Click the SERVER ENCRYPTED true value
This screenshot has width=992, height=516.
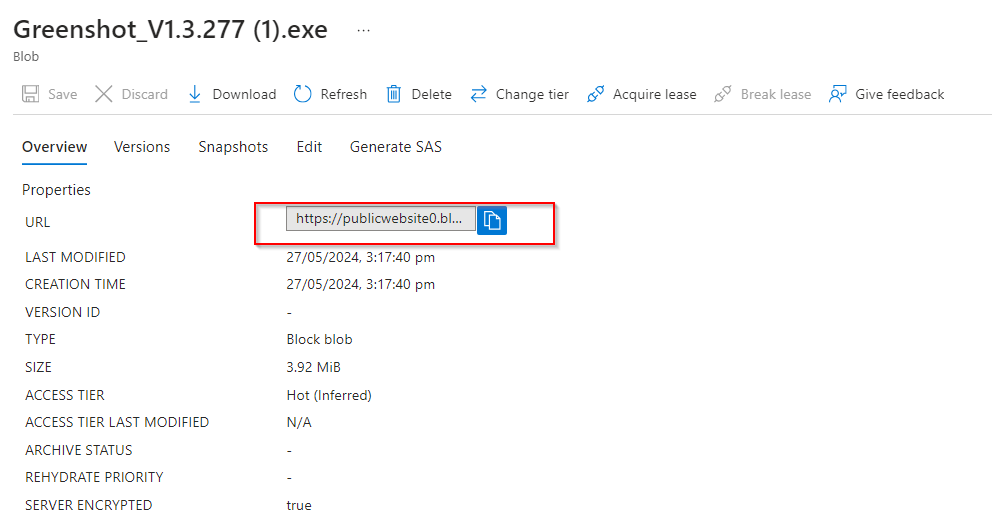299,505
